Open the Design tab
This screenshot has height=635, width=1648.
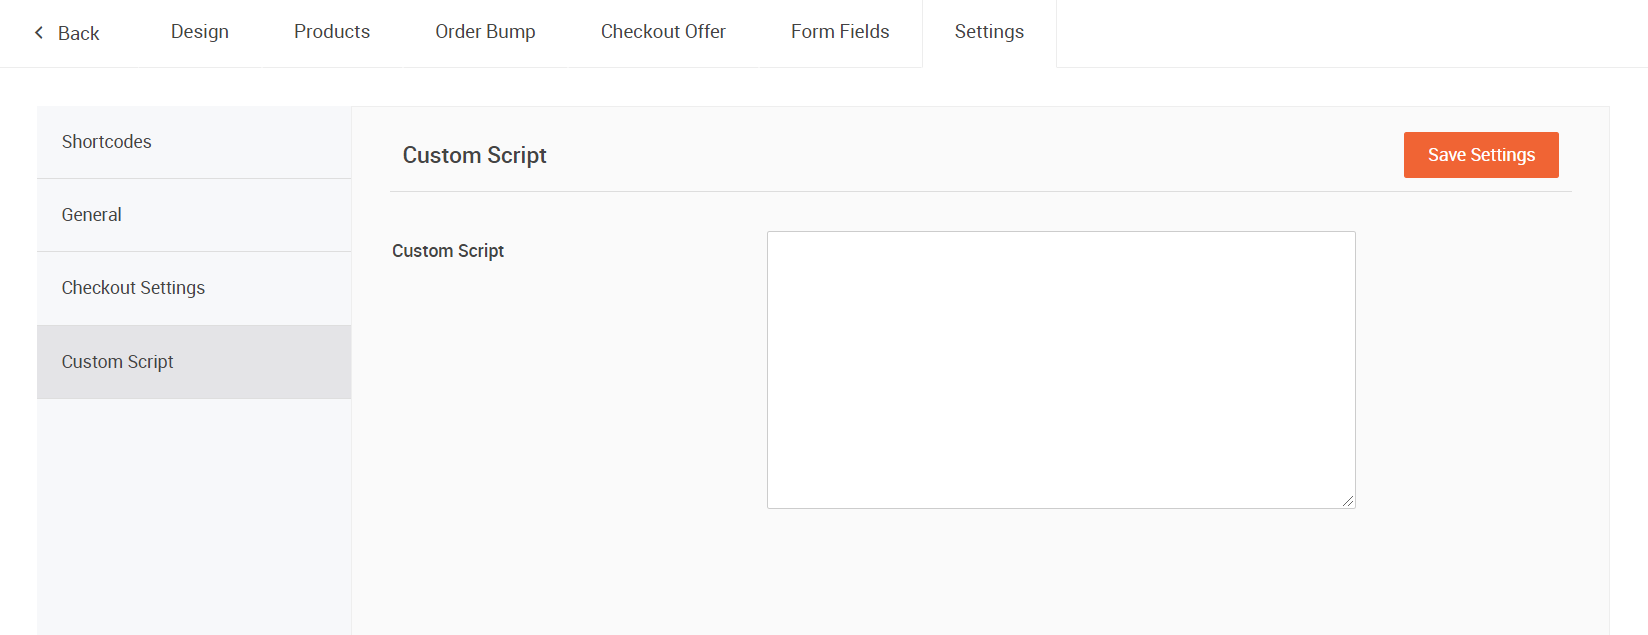(199, 32)
